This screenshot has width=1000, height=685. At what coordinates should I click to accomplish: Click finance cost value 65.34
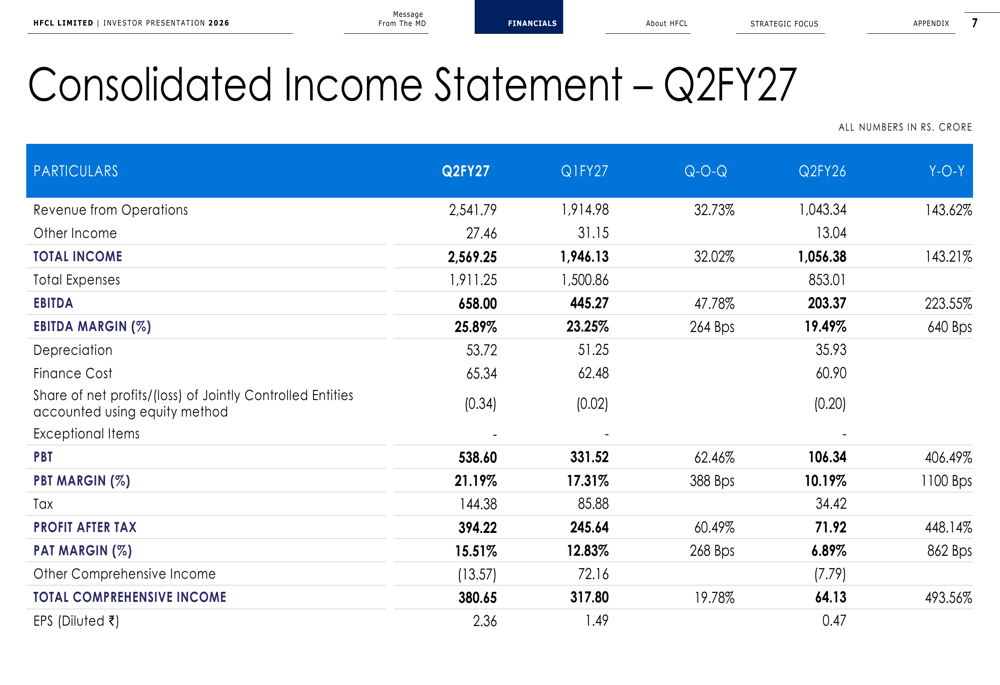click(482, 373)
